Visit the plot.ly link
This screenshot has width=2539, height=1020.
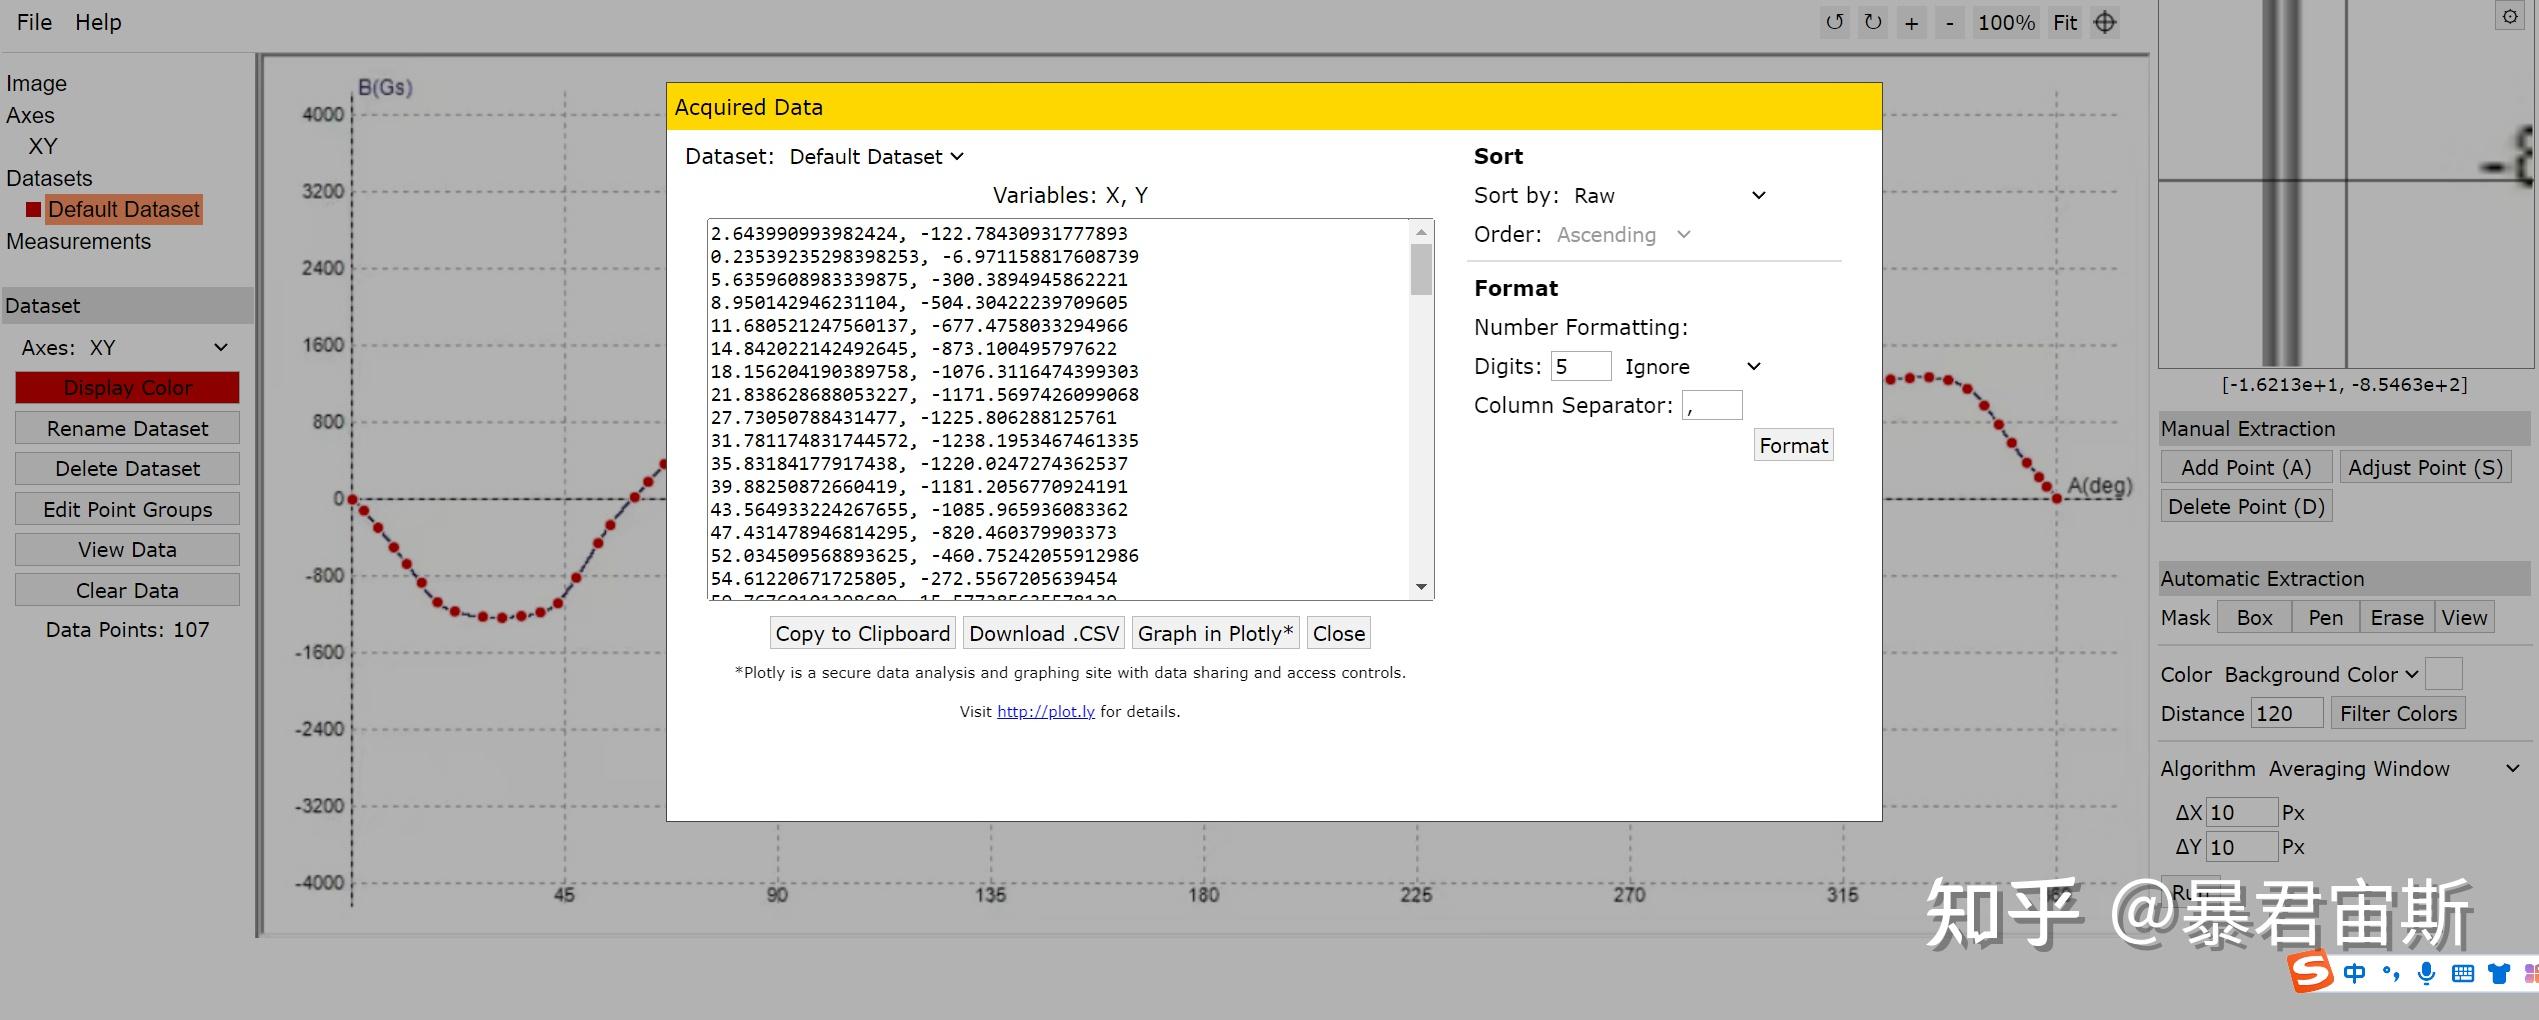coord(1045,711)
